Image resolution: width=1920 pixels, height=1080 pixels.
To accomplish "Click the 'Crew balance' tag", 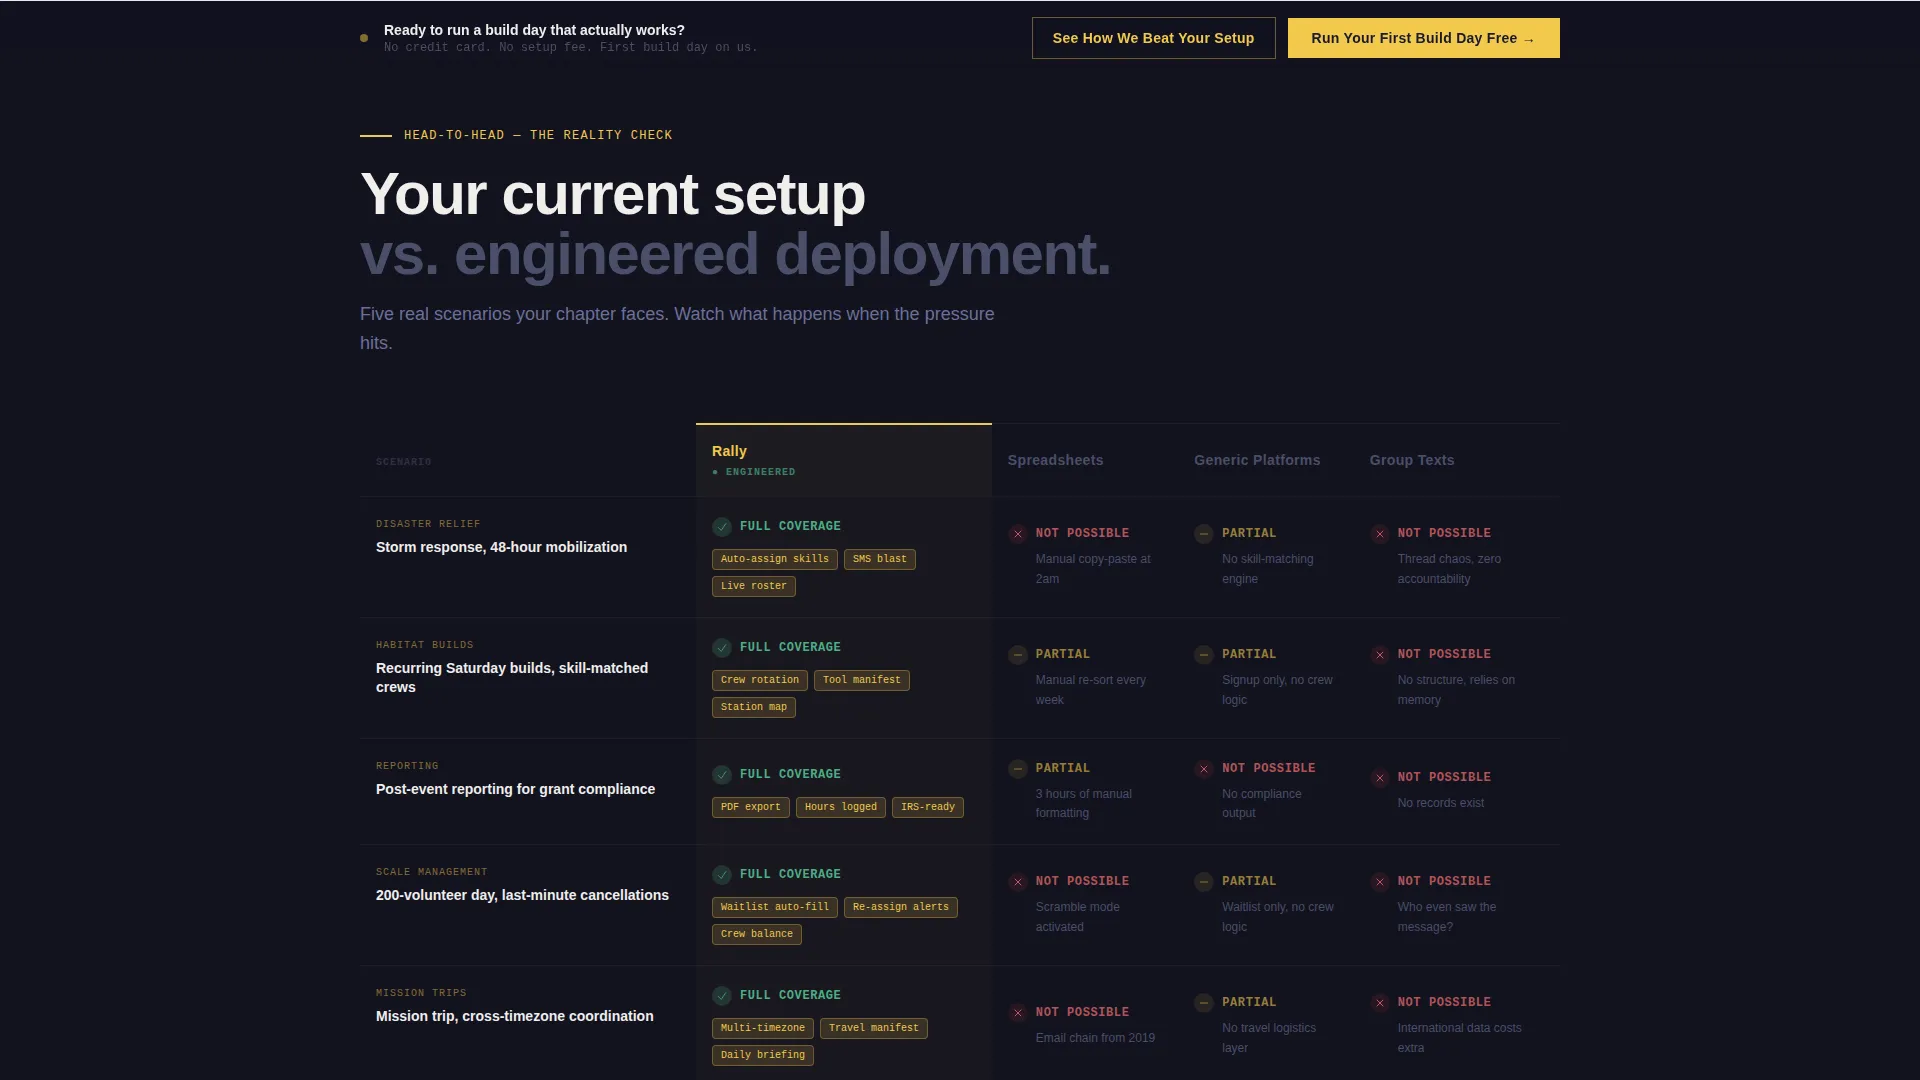I will (x=757, y=934).
